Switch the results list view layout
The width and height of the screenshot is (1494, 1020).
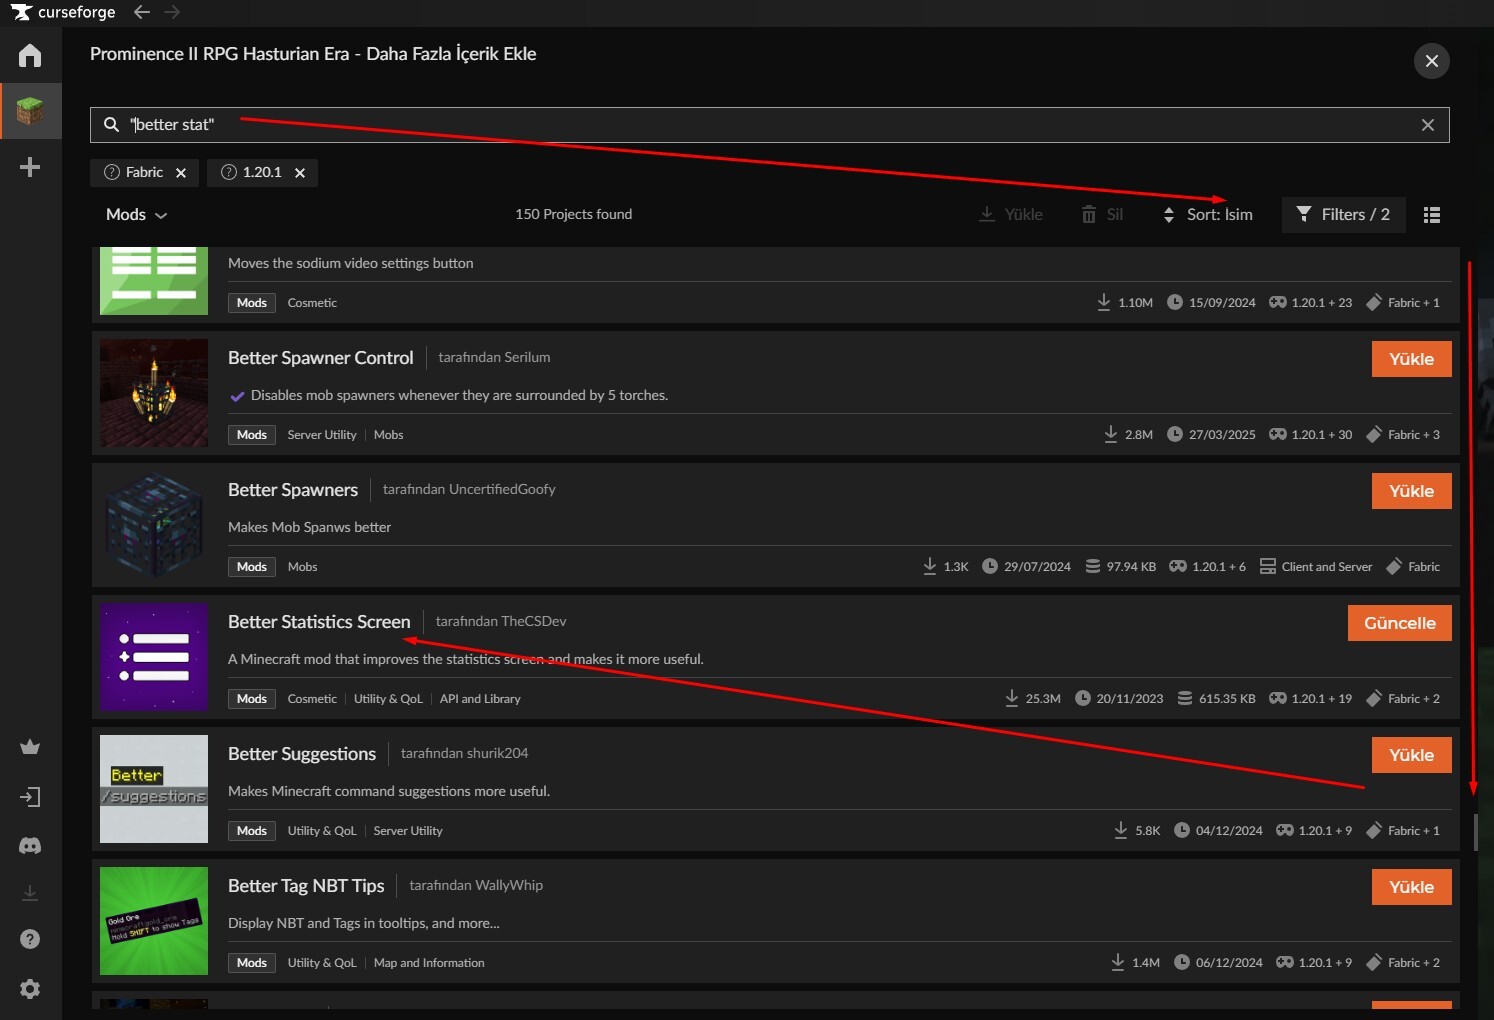click(x=1432, y=215)
